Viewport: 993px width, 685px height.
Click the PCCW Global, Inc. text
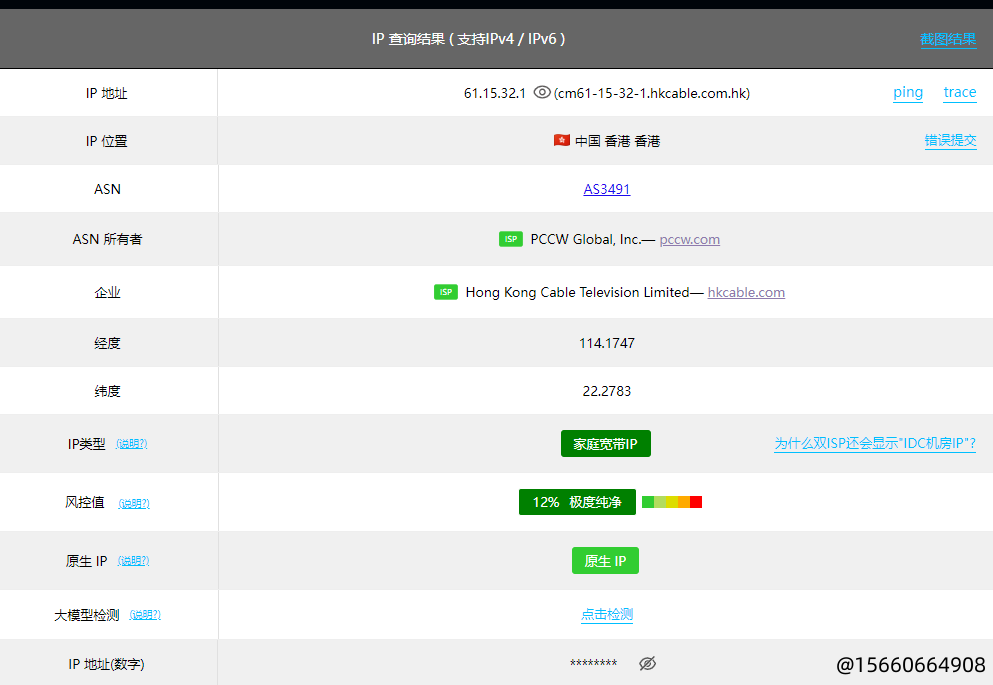(585, 239)
